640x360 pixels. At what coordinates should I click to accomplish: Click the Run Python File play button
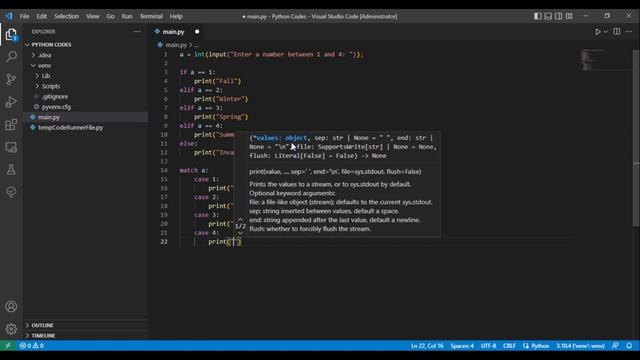pos(598,31)
